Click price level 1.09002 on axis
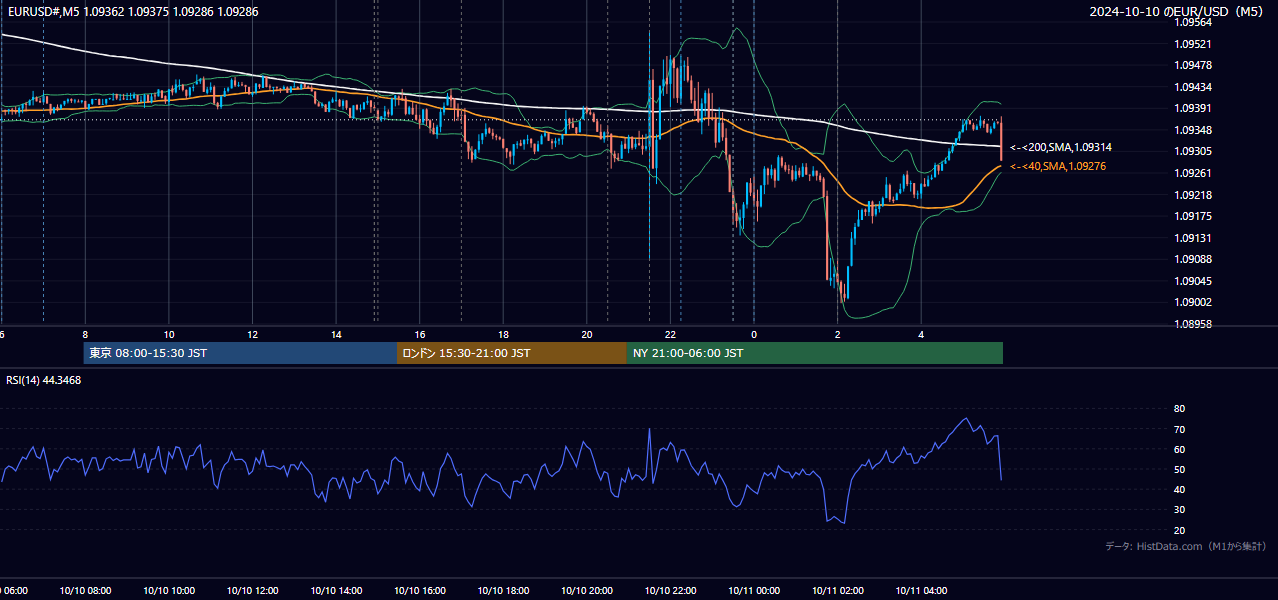Image resolution: width=1278 pixels, height=600 pixels. click(1192, 302)
